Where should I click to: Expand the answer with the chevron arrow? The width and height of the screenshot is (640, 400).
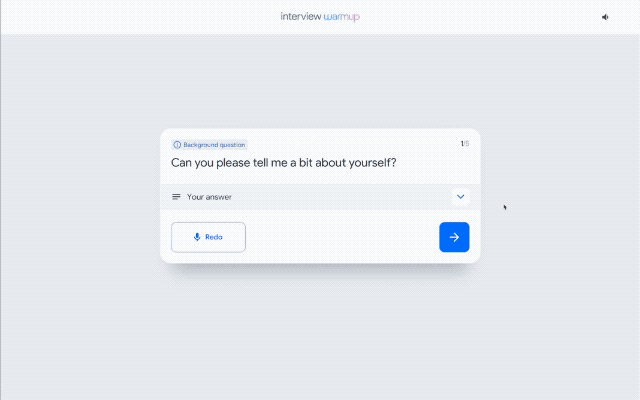[x=460, y=197]
